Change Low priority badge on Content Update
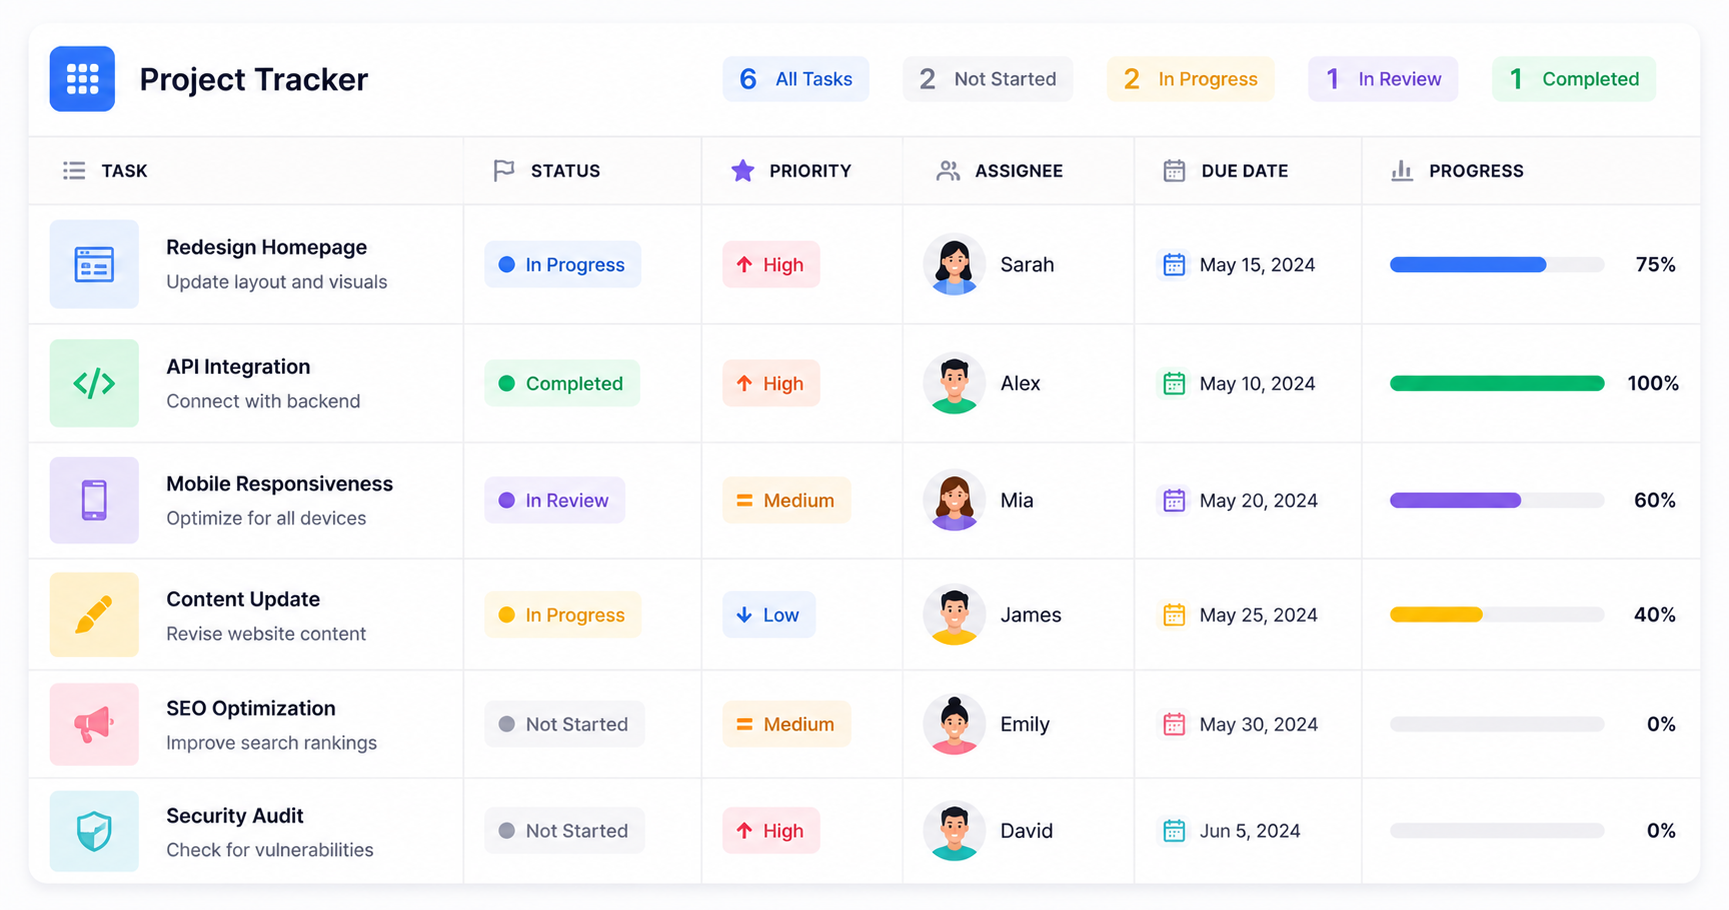This screenshot has width=1729, height=910. 769,615
